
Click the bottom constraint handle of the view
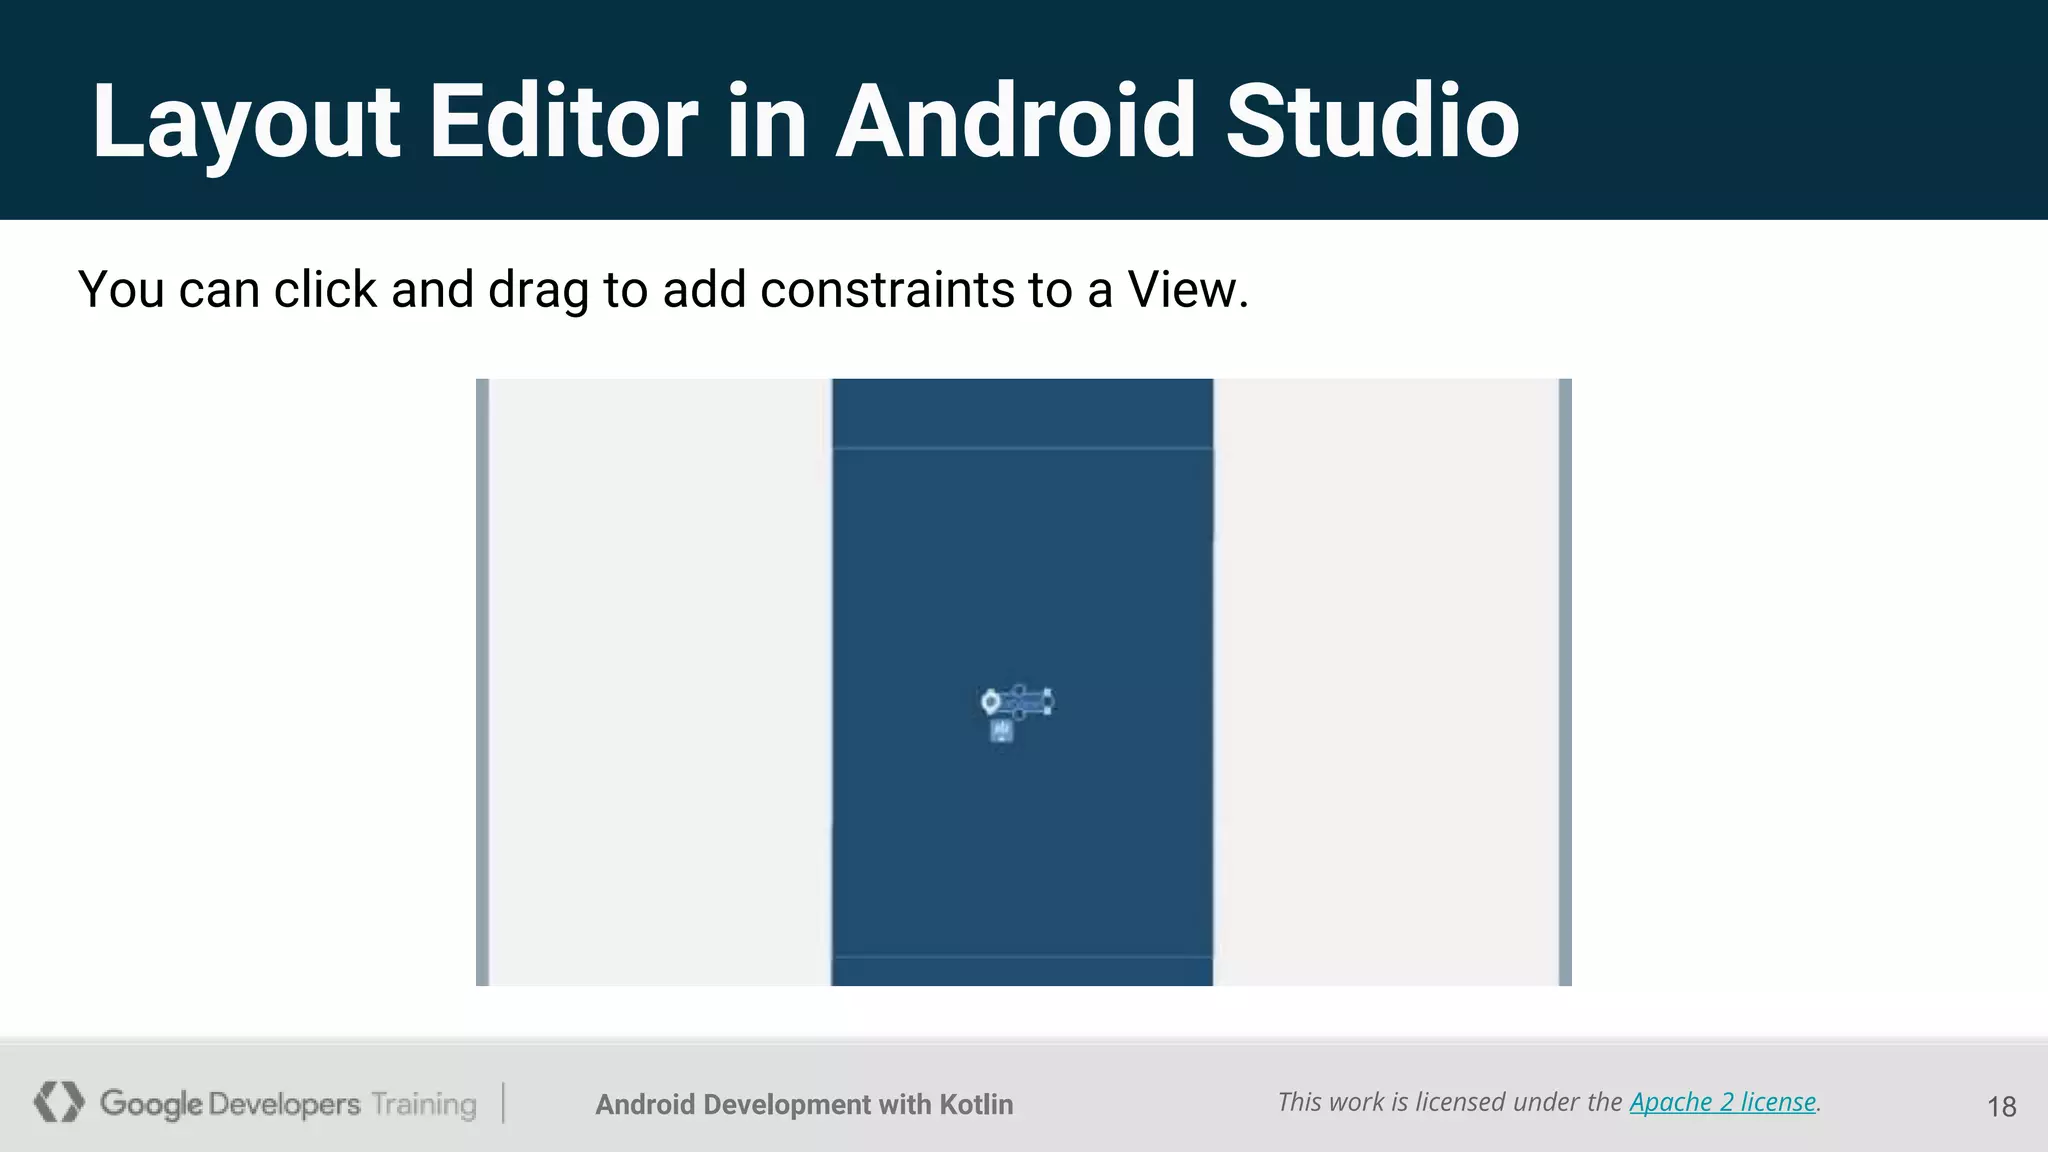tap(1019, 714)
